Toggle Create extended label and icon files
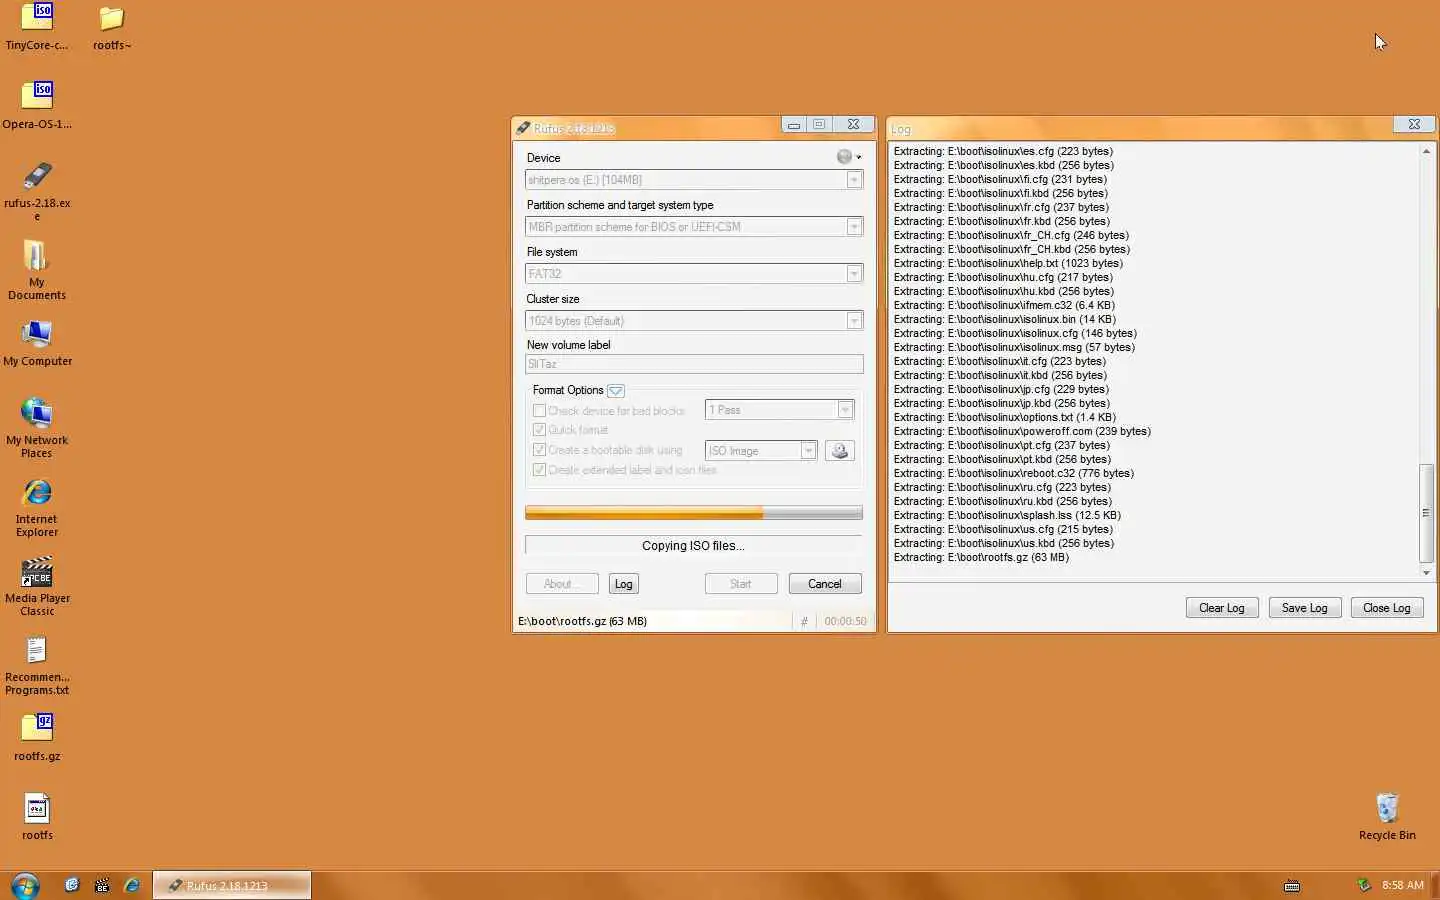 click(539, 470)
